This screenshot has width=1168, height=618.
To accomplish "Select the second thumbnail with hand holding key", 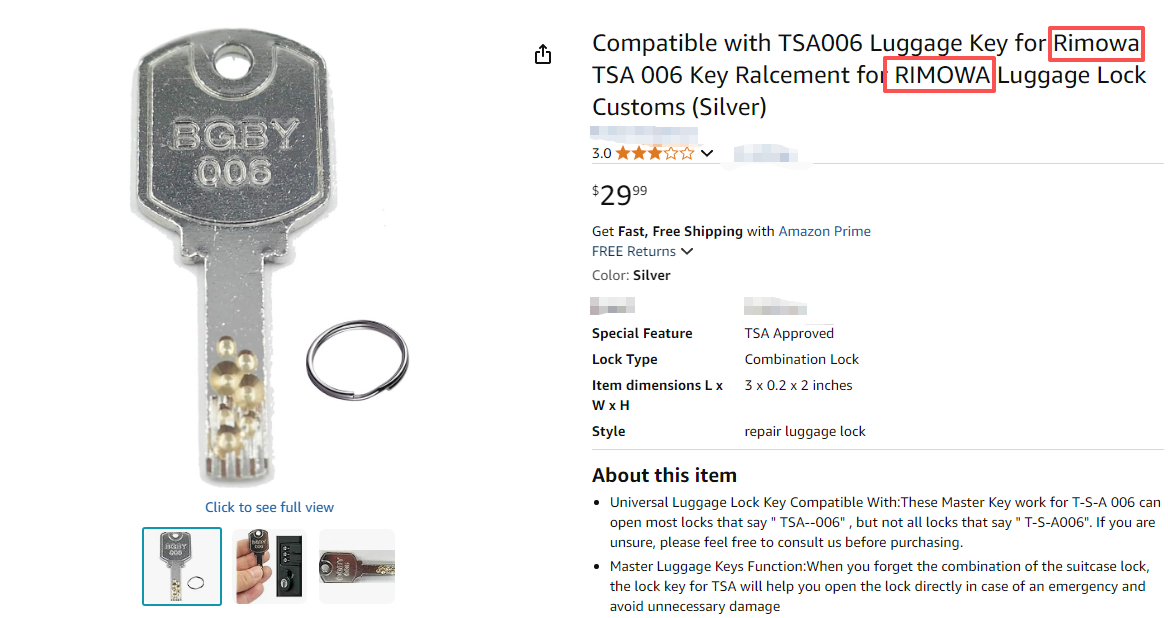I will coord(269,566).
